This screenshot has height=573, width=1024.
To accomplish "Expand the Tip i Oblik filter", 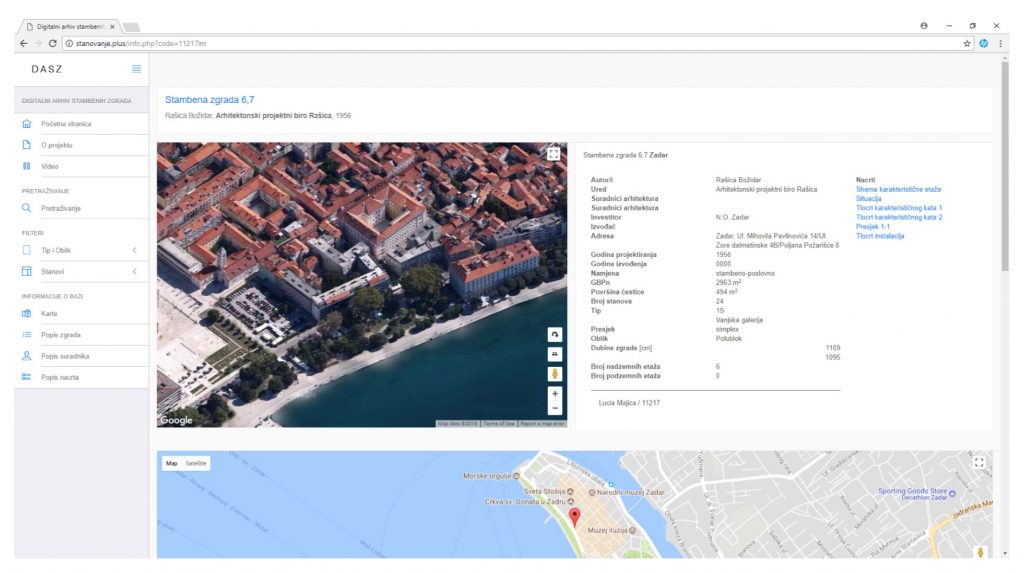I will tap(135, 250).
